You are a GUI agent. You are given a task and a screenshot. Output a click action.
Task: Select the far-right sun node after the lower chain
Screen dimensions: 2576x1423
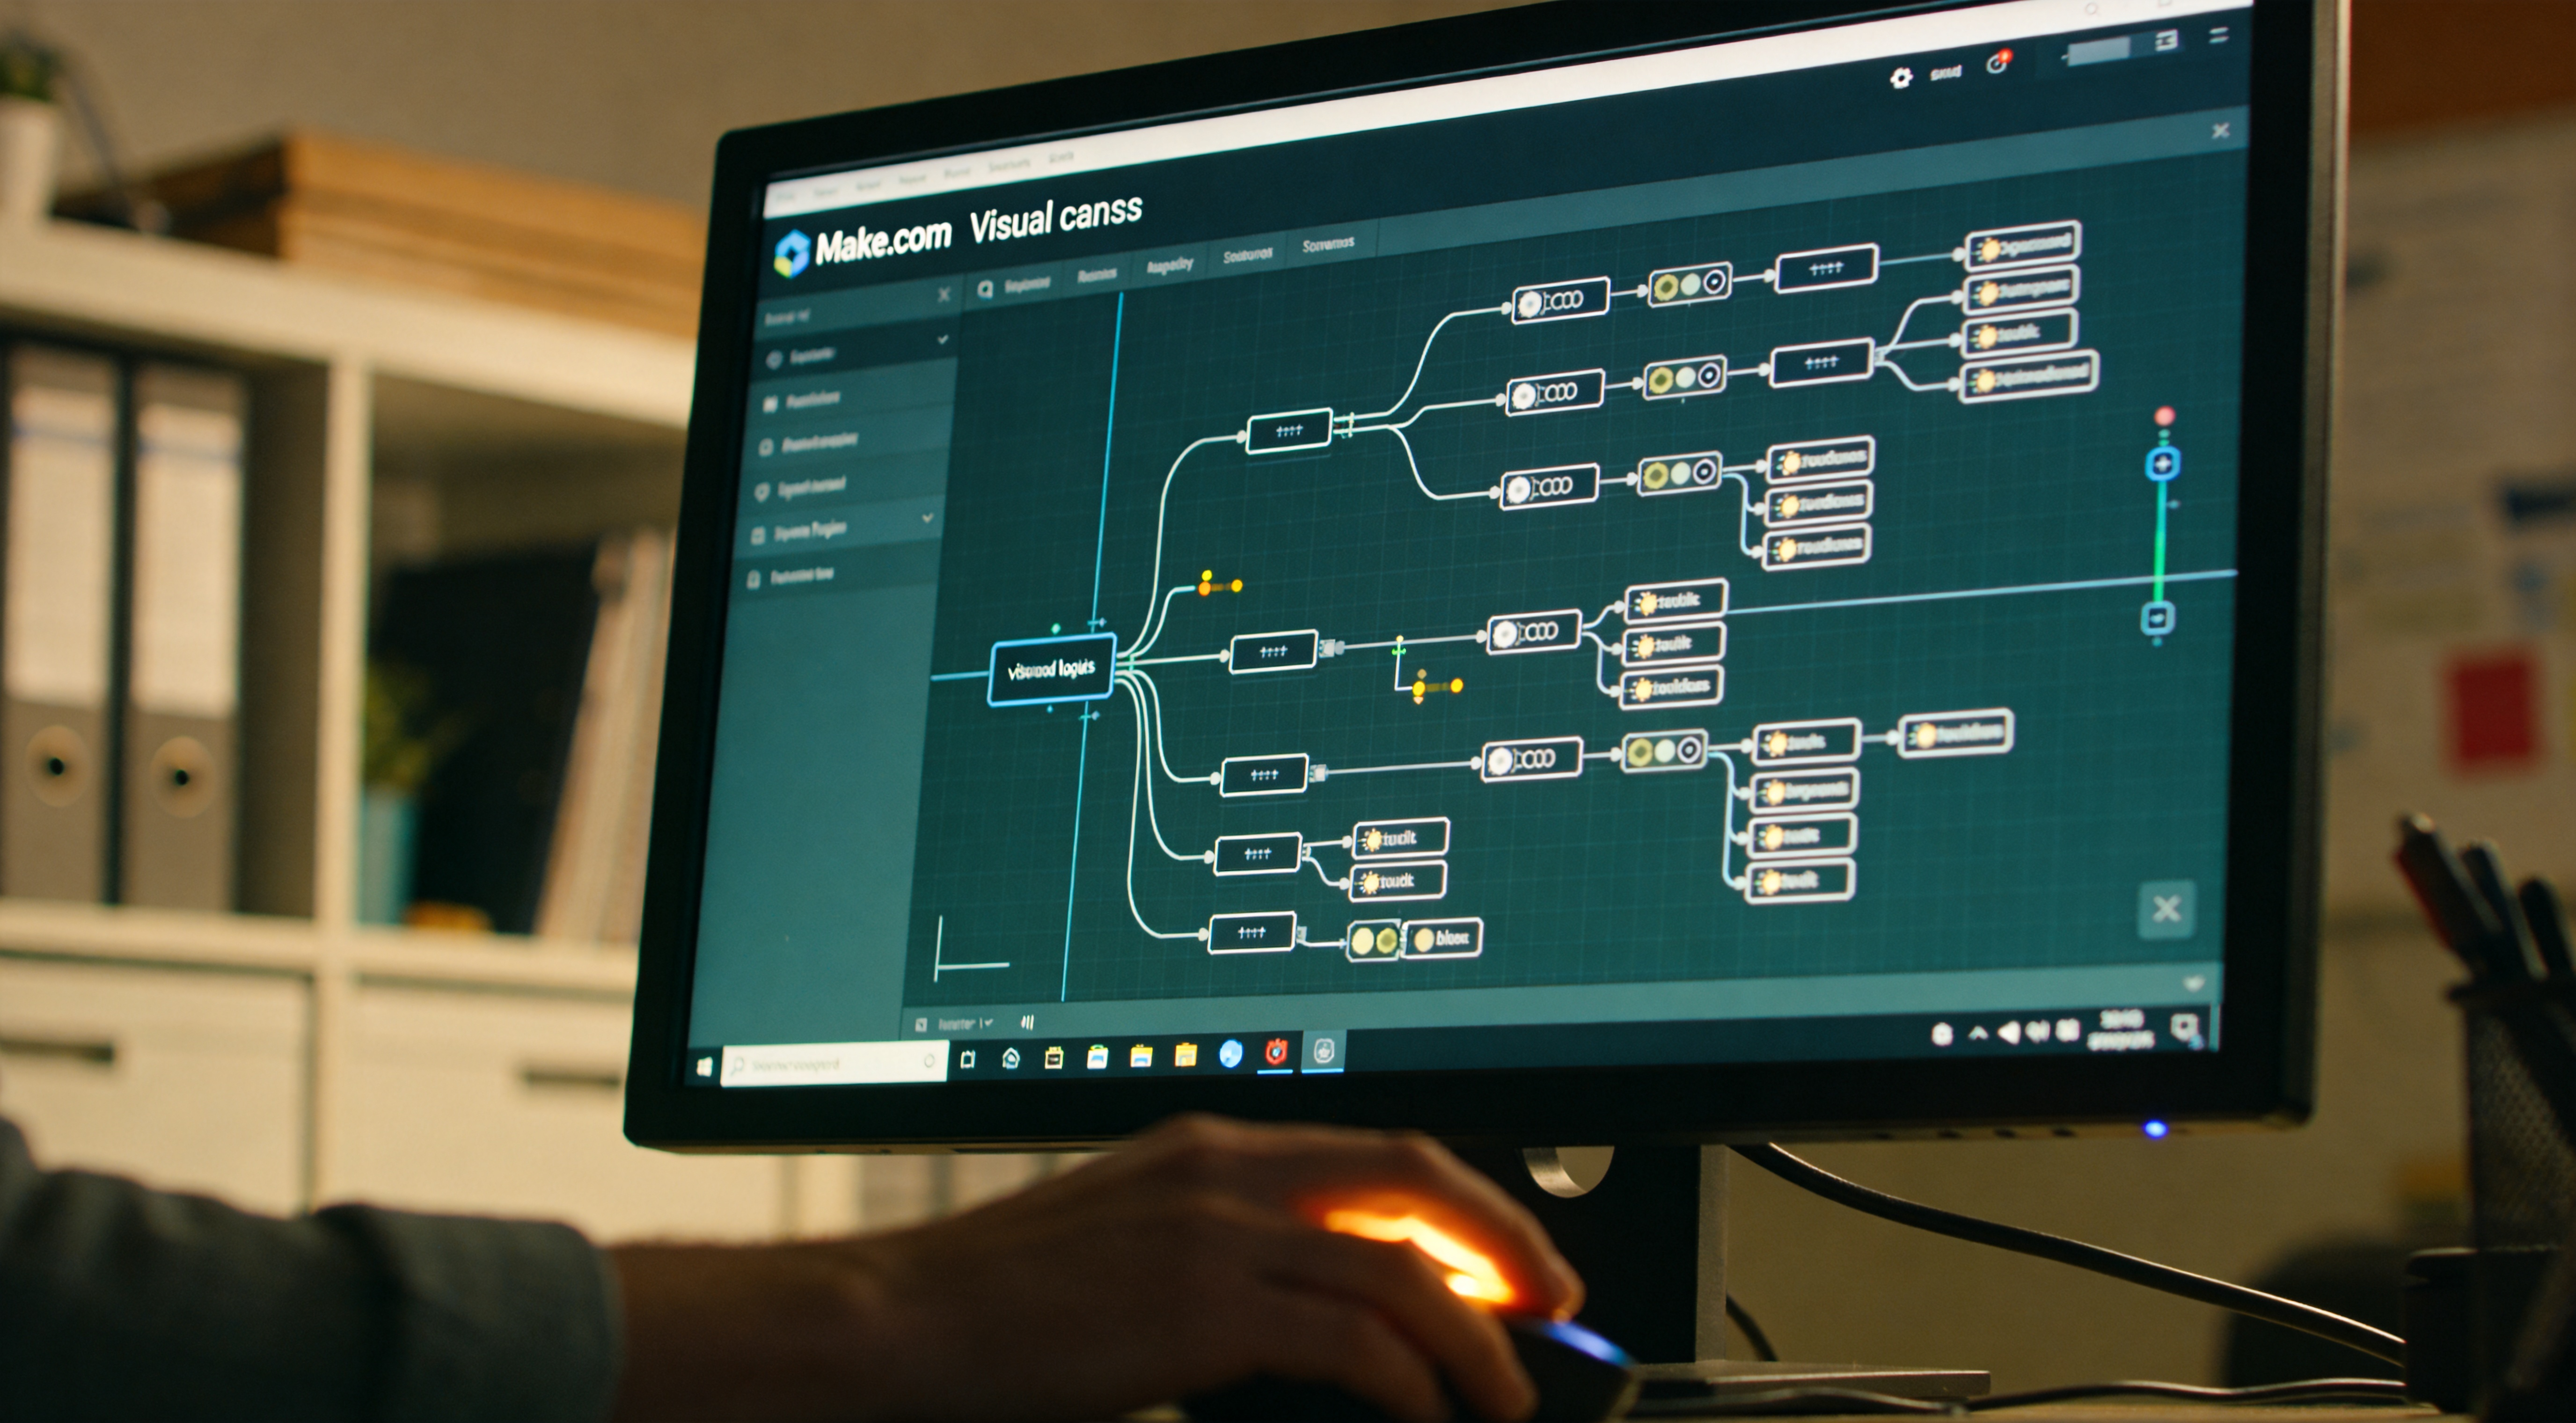[1955, 735]
